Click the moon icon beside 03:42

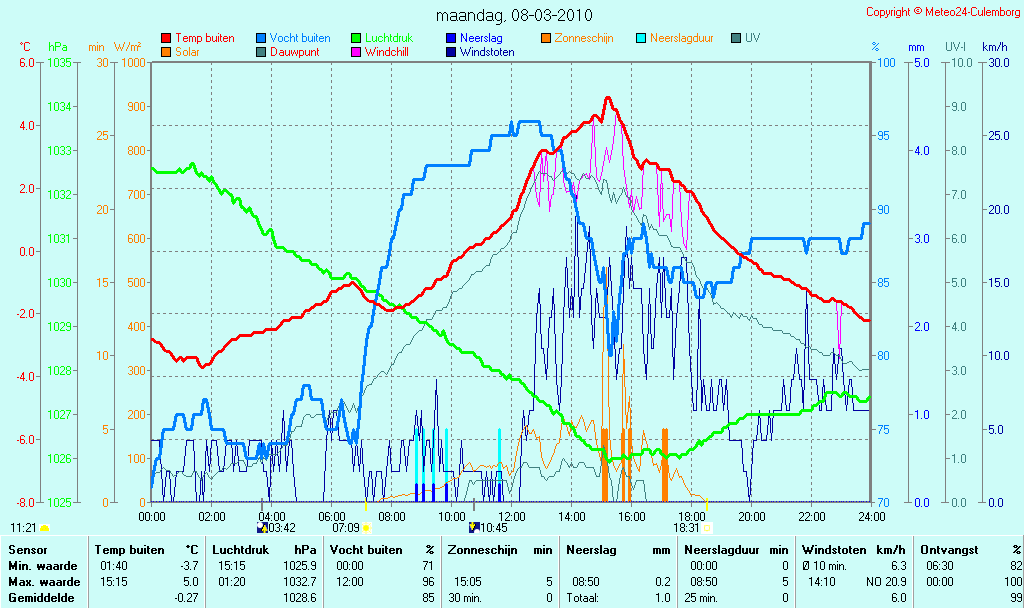263,528
